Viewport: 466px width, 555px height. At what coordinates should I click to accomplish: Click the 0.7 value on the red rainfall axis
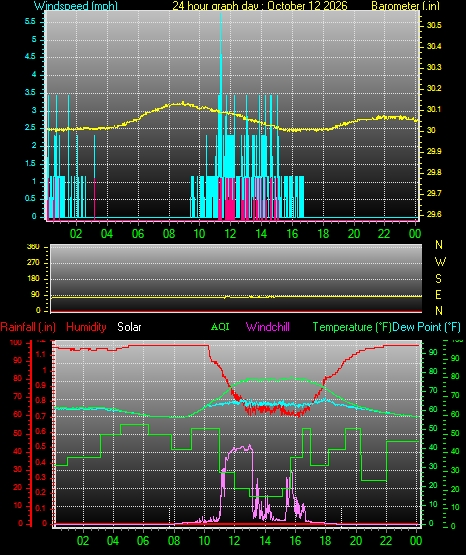41,416
